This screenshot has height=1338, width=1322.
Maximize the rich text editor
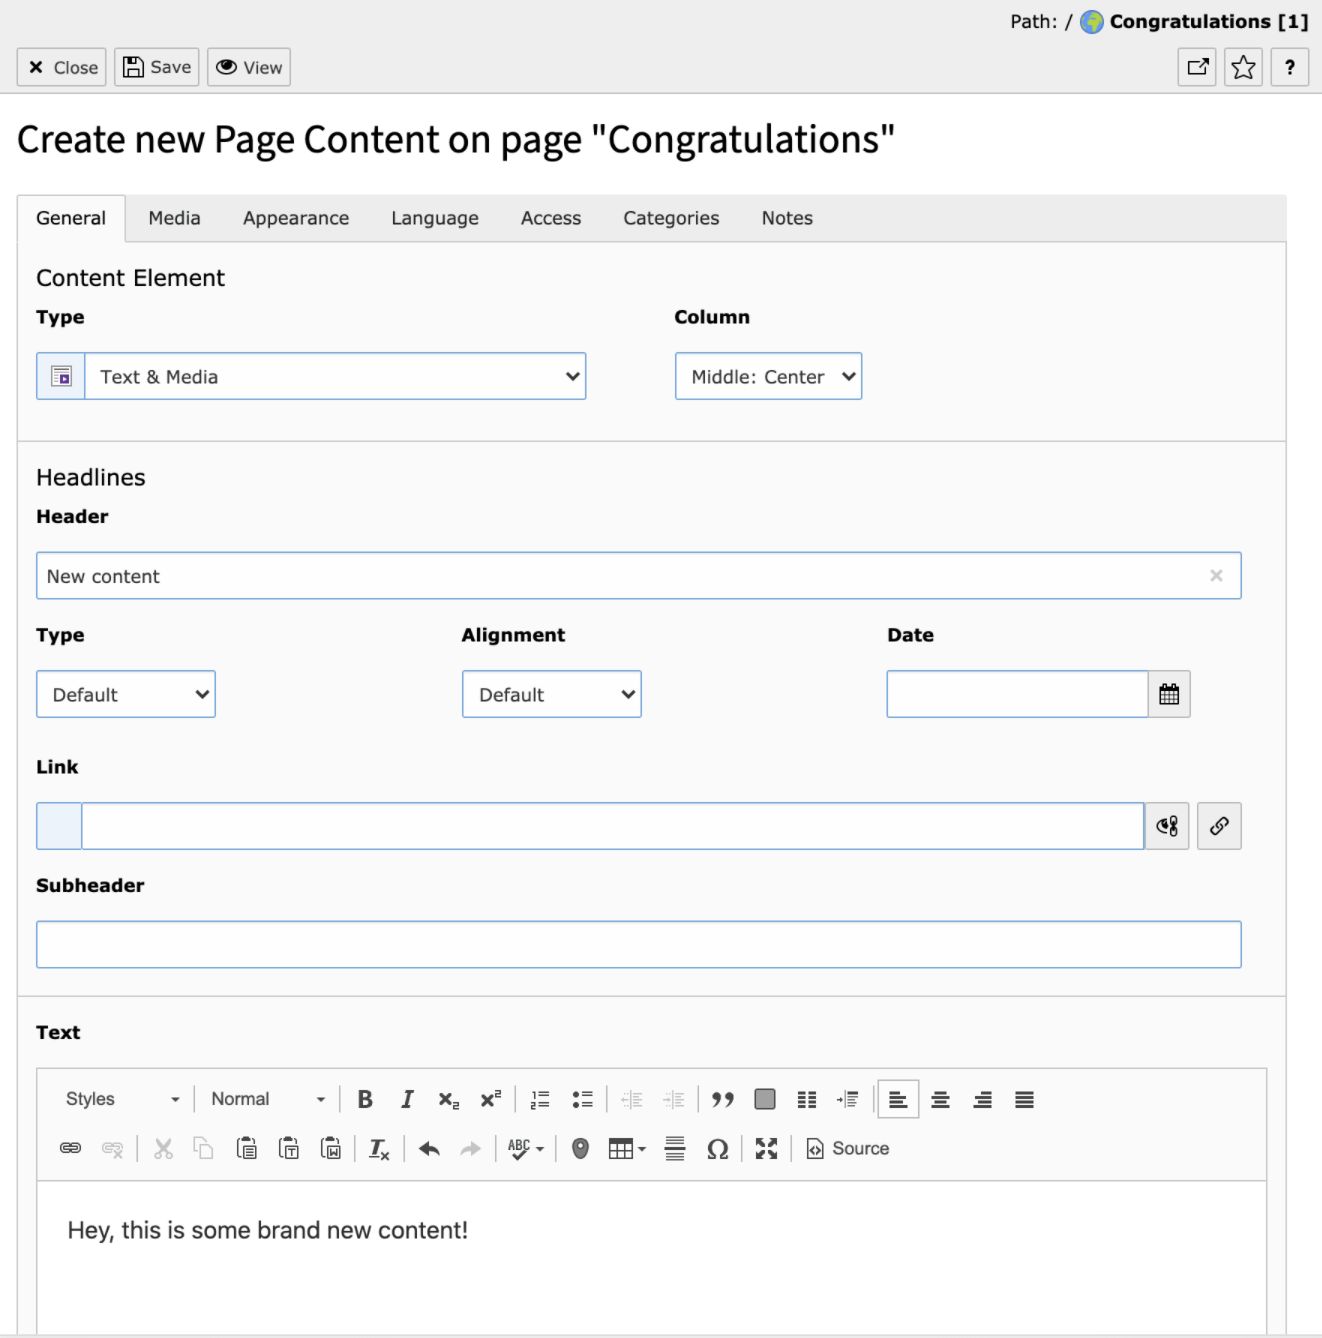tap(766, 1148)
